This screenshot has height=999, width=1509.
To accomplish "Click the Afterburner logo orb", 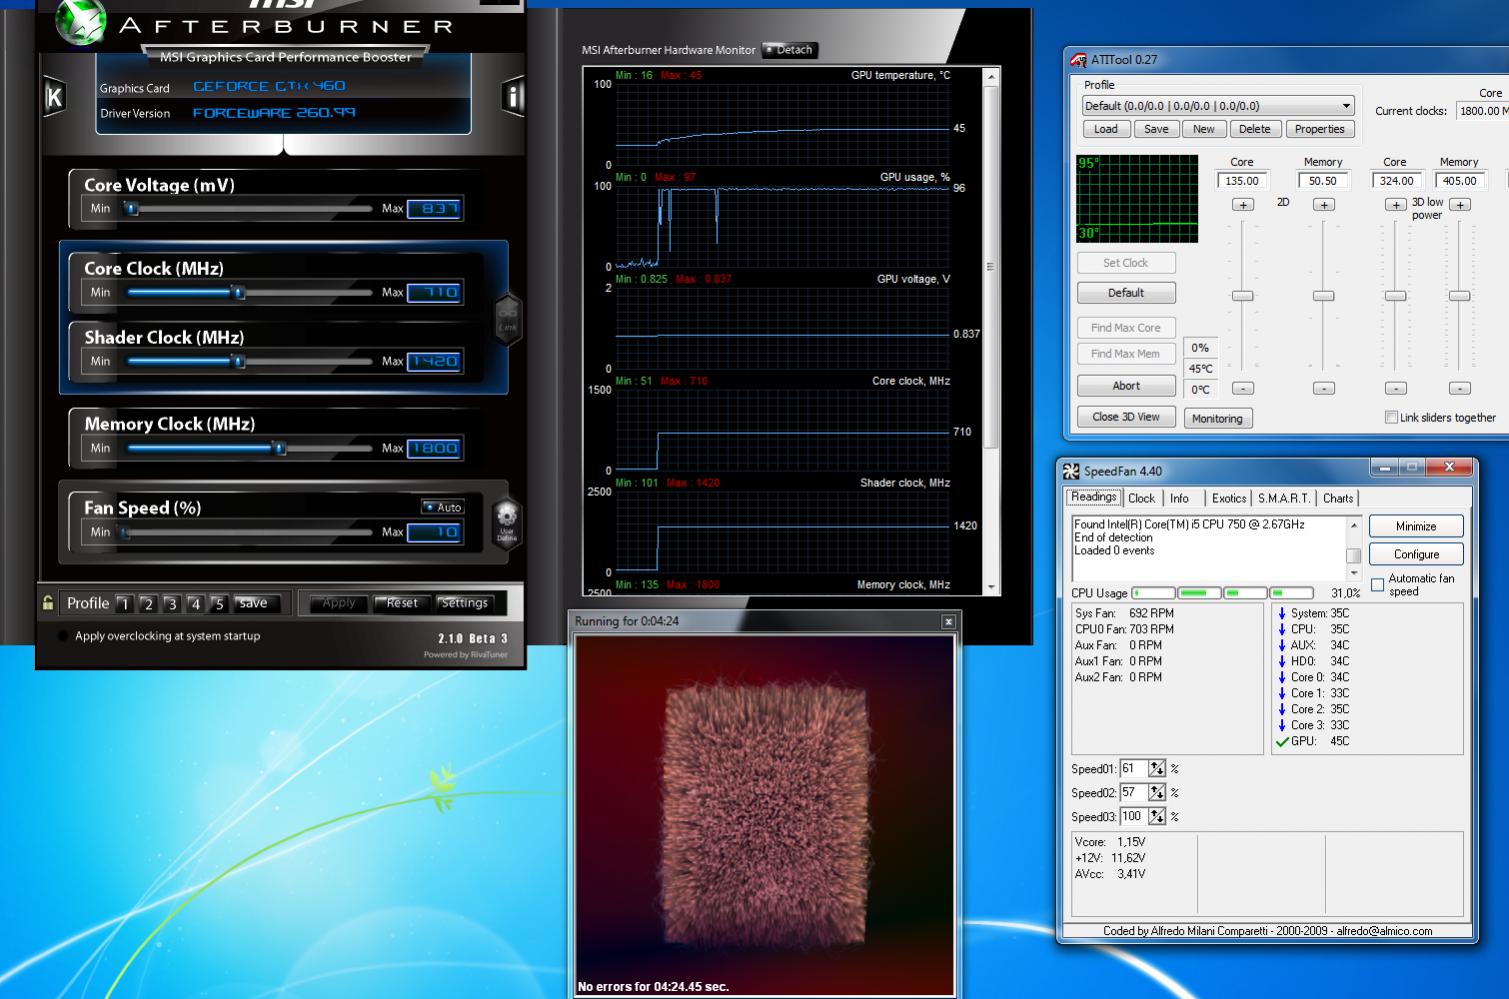I will 80,22.
